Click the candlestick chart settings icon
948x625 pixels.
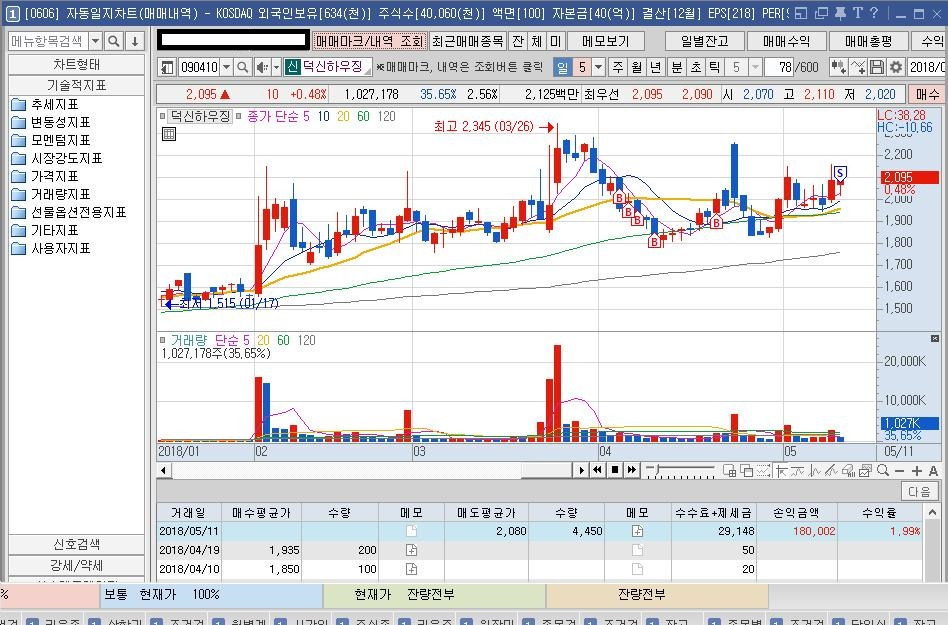[839, 67]
